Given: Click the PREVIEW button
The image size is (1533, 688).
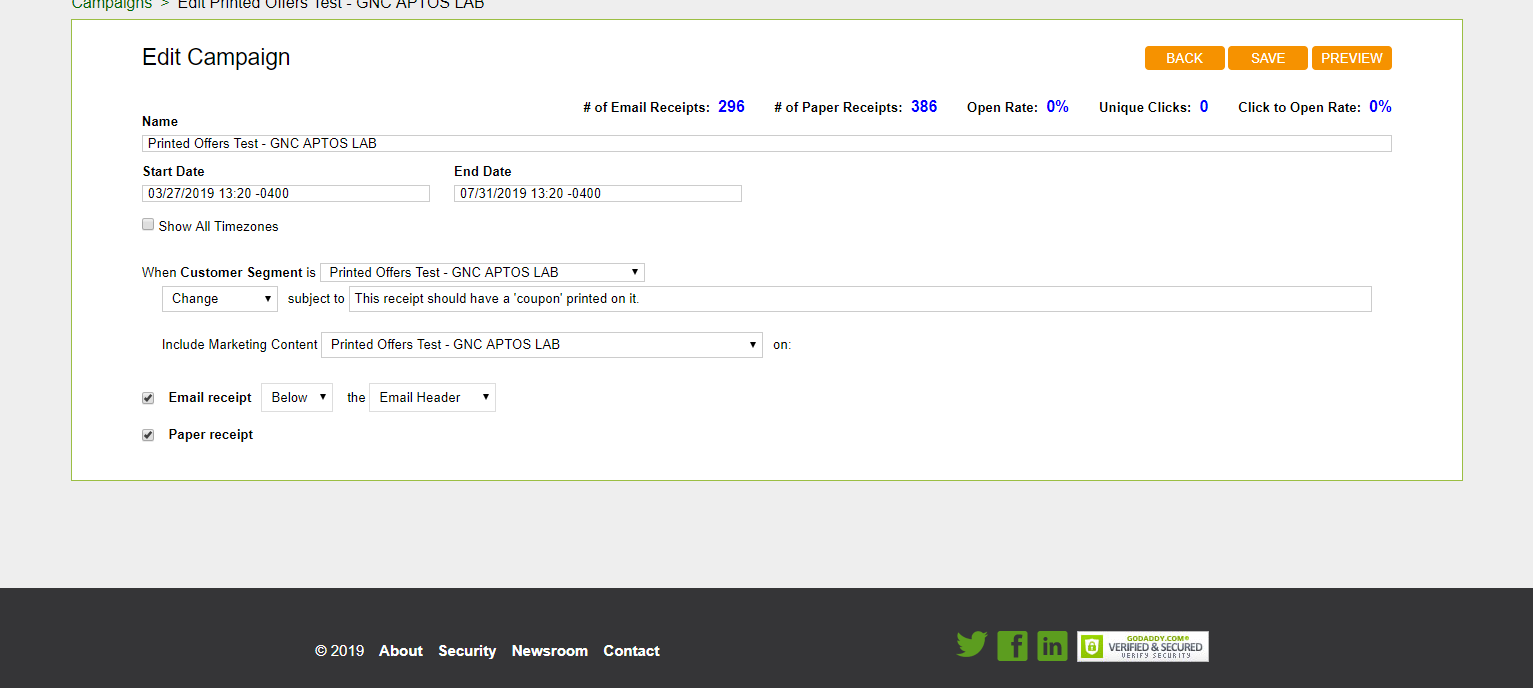Looking at the screenshot, I should [x=1352, y=58].
